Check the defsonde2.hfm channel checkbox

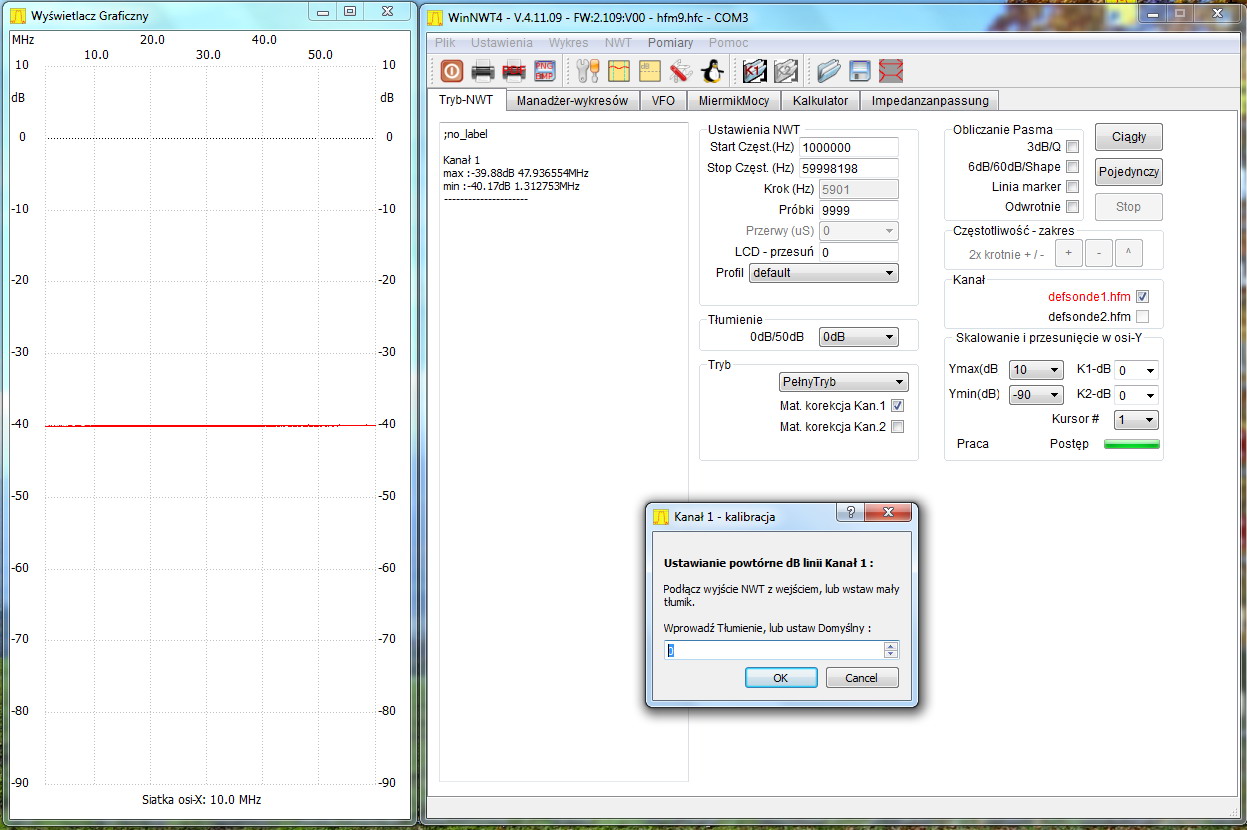click(1142, 317)
